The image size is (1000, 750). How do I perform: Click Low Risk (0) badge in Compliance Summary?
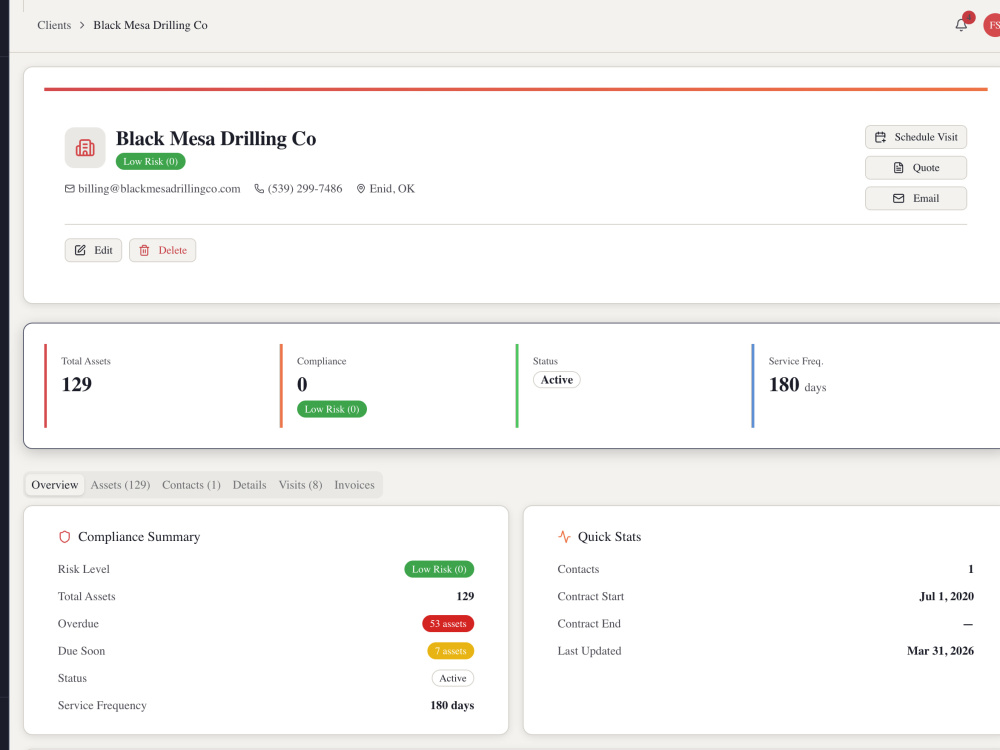coord(439,569)
